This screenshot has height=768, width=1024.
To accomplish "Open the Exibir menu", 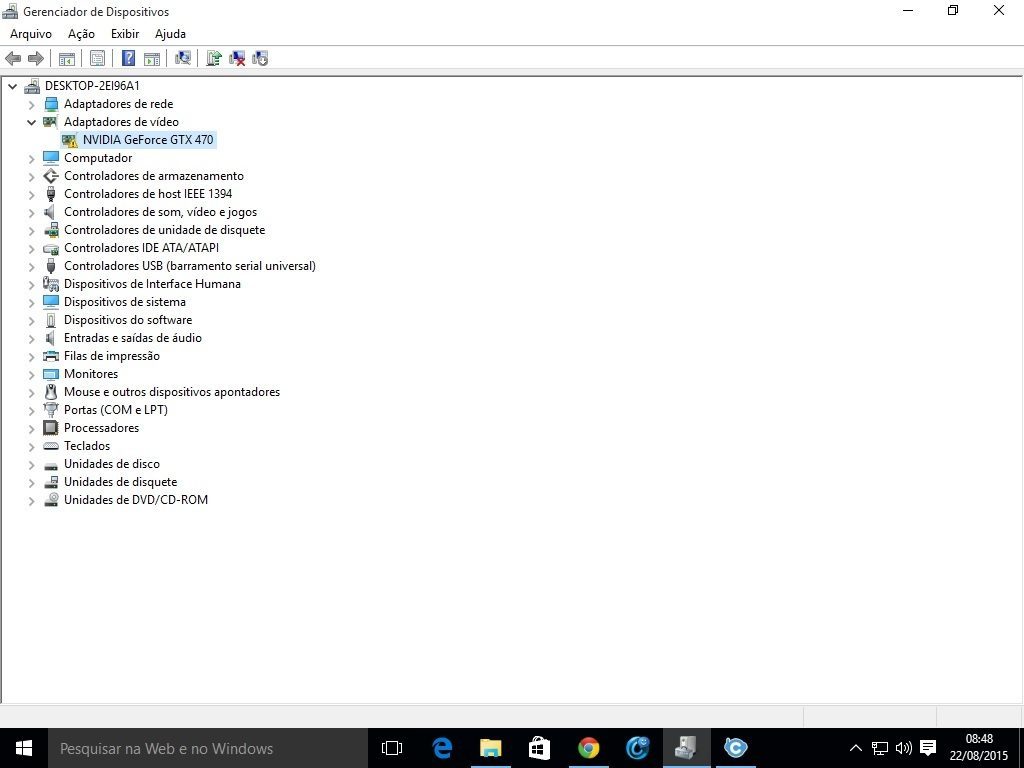I will pos(125,34).
